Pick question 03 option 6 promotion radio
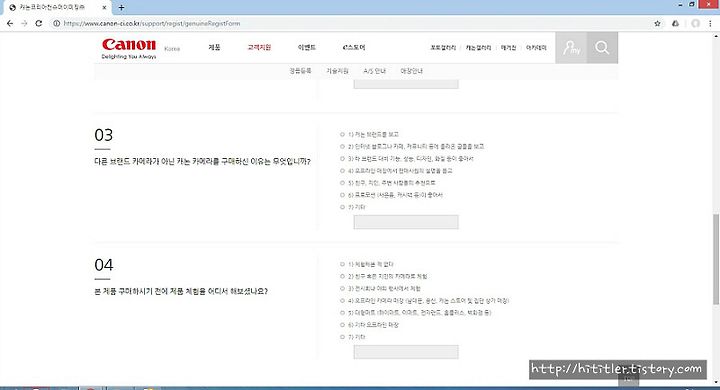Viewport: 720px width, 390px height. (342, 195)
